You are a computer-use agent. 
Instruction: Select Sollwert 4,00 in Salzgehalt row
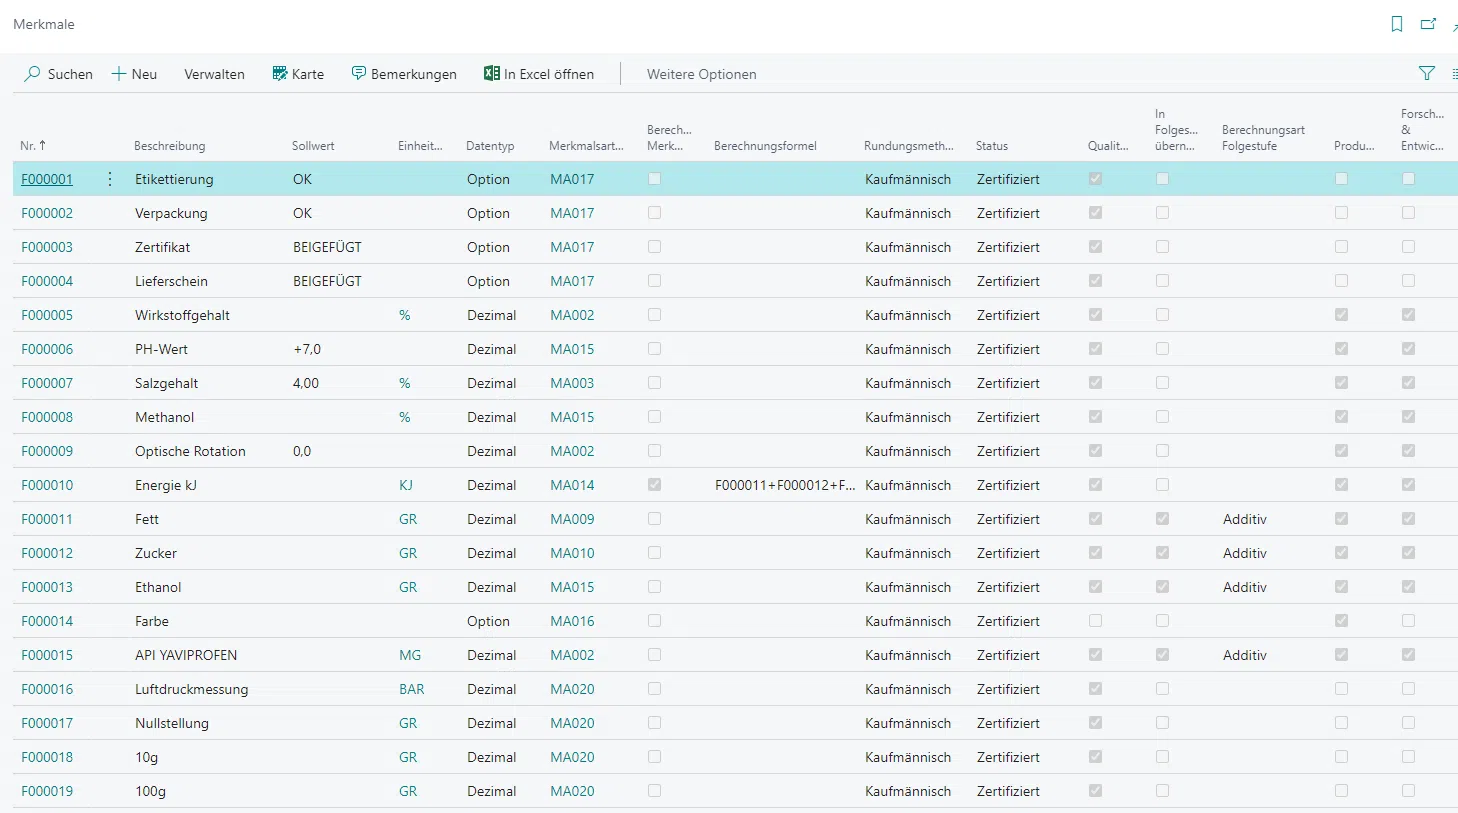coord(306,383)
